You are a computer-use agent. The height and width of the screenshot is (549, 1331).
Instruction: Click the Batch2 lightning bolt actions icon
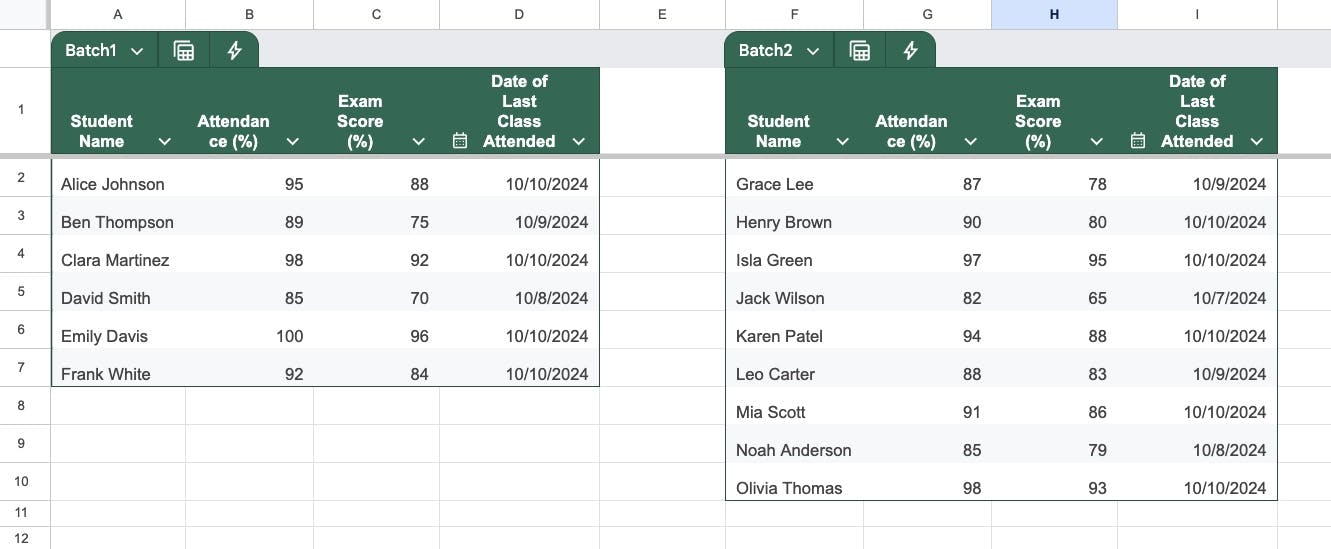pos(910,51)
